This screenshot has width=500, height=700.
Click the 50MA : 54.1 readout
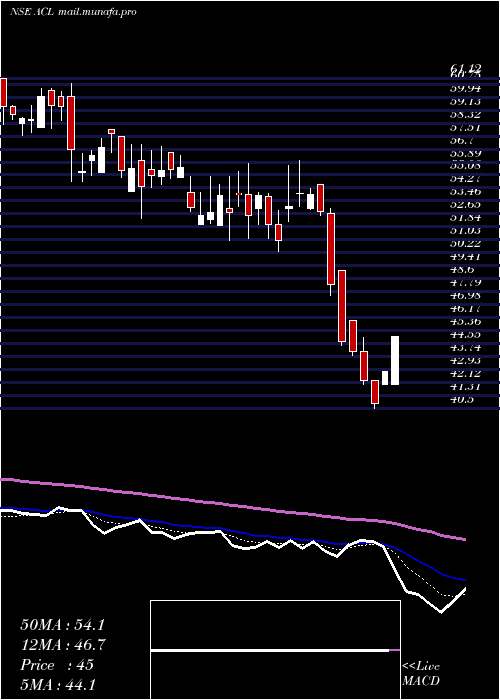point(62,625)
